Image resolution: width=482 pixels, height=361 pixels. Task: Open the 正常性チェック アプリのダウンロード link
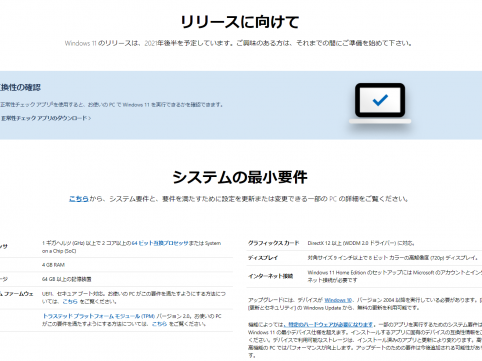[46, 118]
